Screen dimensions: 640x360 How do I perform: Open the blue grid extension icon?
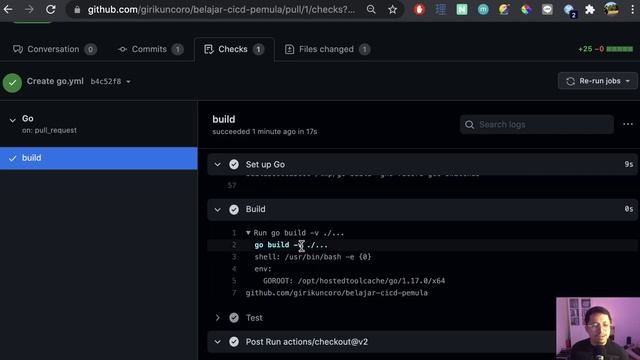[x=441, y=9]
